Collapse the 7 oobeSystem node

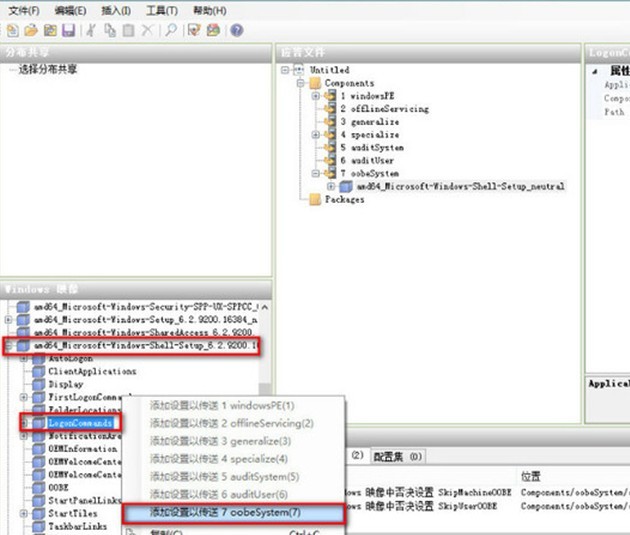(x=316, y=173)
